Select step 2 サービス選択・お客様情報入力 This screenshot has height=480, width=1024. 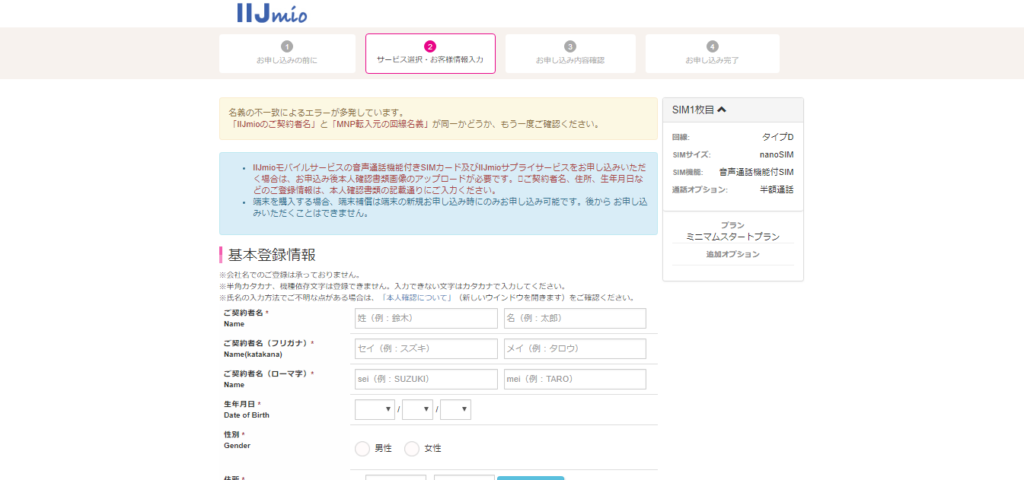coord(430,54)
